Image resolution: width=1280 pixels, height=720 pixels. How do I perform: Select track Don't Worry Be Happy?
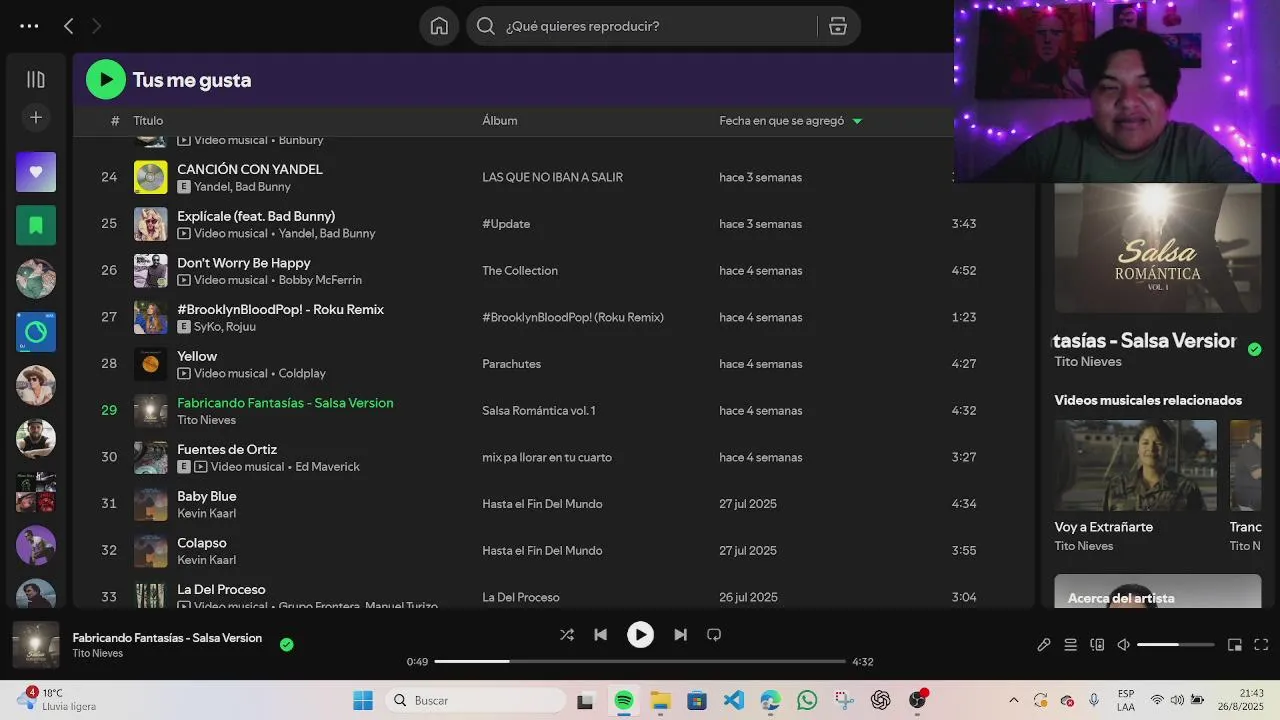click(x=244, y=263)
